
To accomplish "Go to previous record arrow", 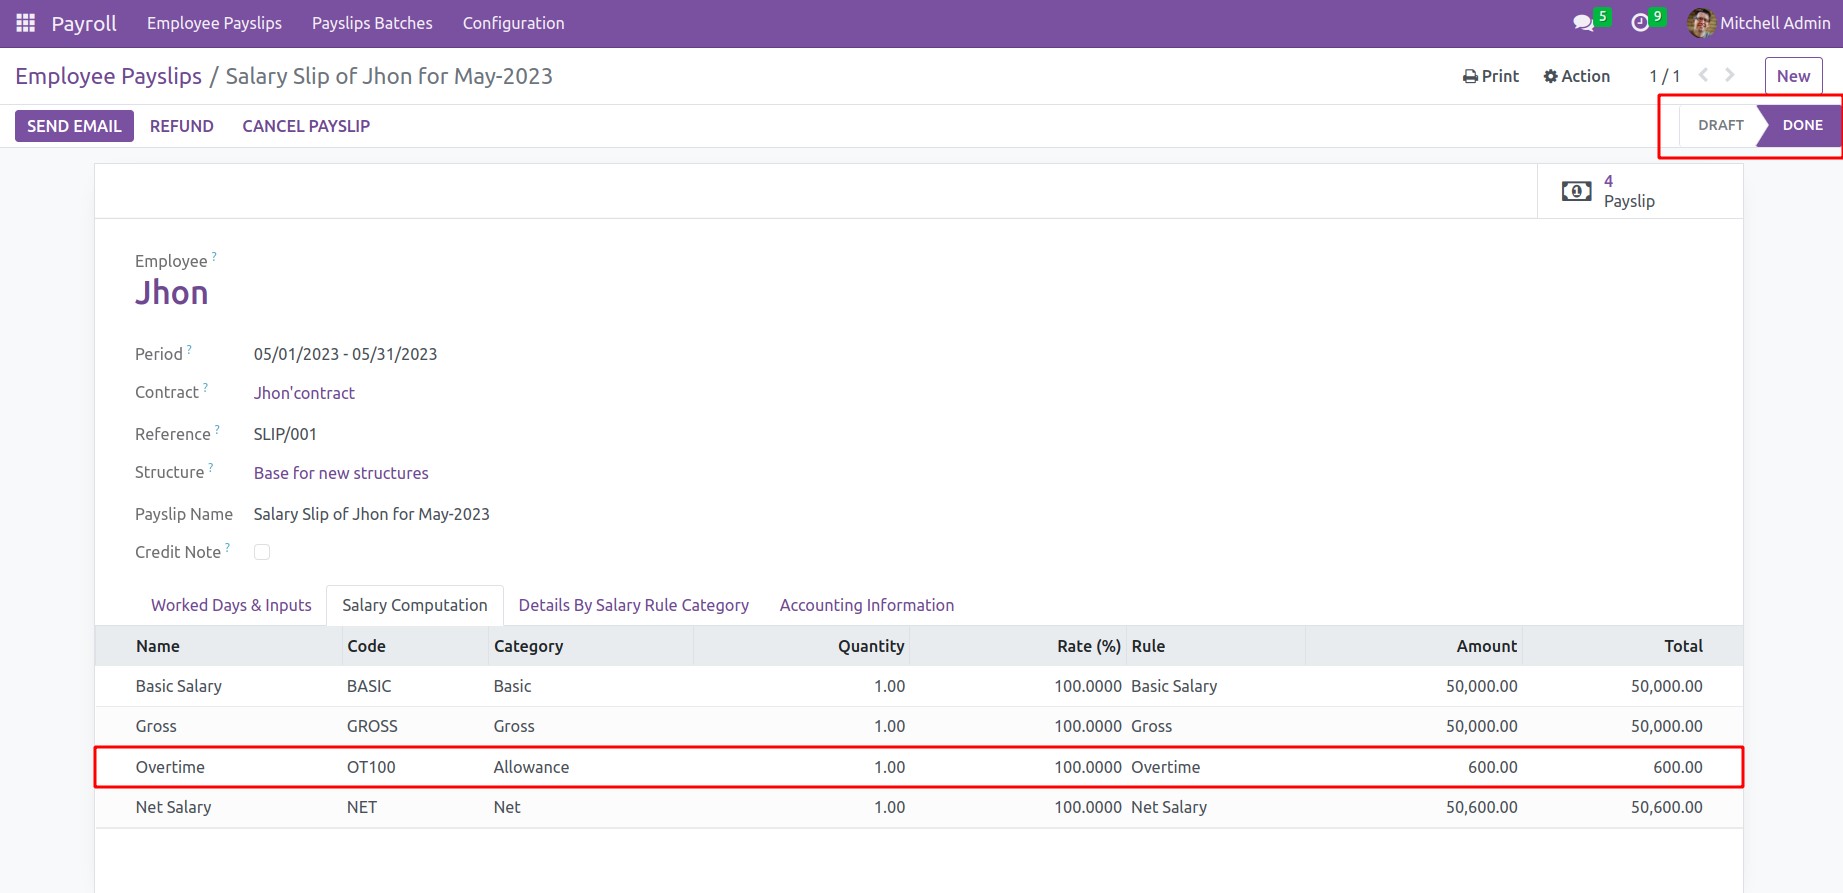I will pyautogui.click(x=1703, y=76).
